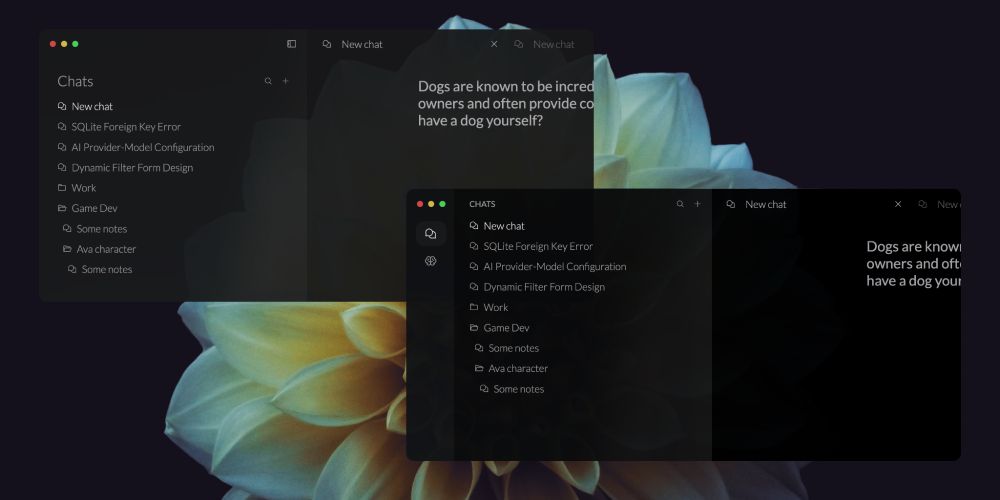
Task: Close the New chat tab in back window
Action: [x=494, y=44]
